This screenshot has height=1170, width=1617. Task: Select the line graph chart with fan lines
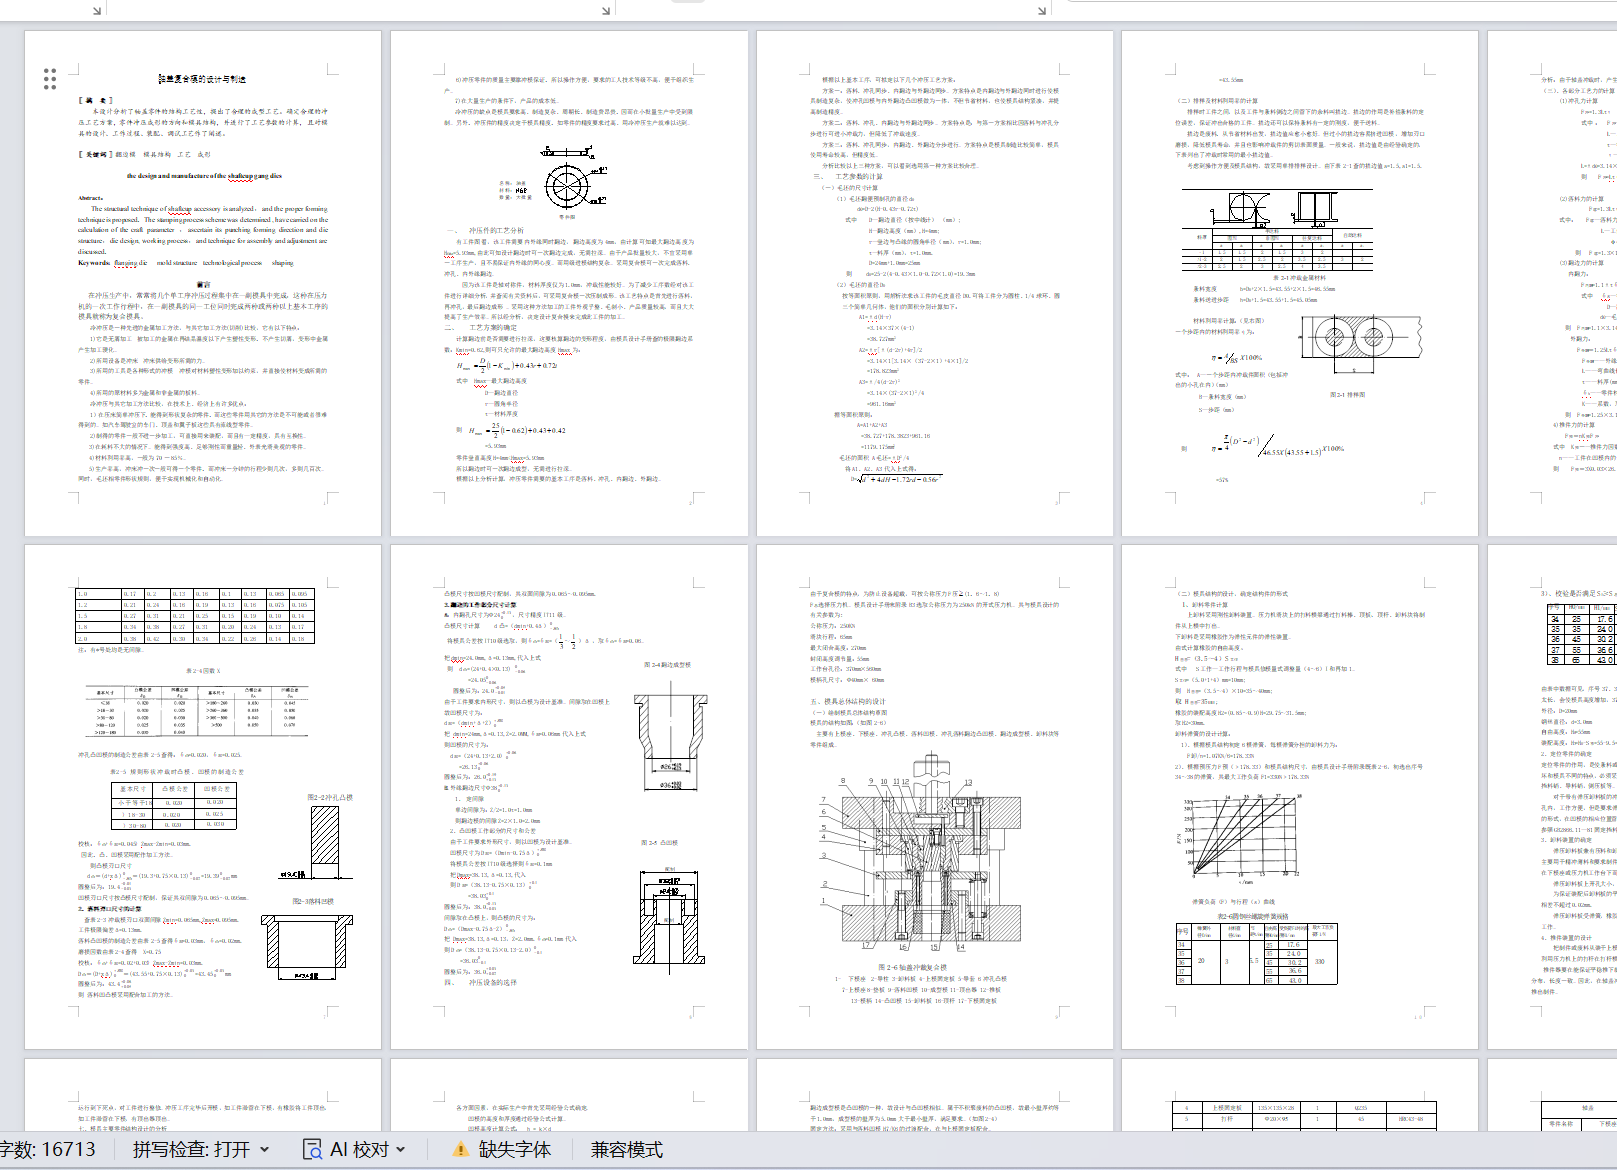(1239, 838)
